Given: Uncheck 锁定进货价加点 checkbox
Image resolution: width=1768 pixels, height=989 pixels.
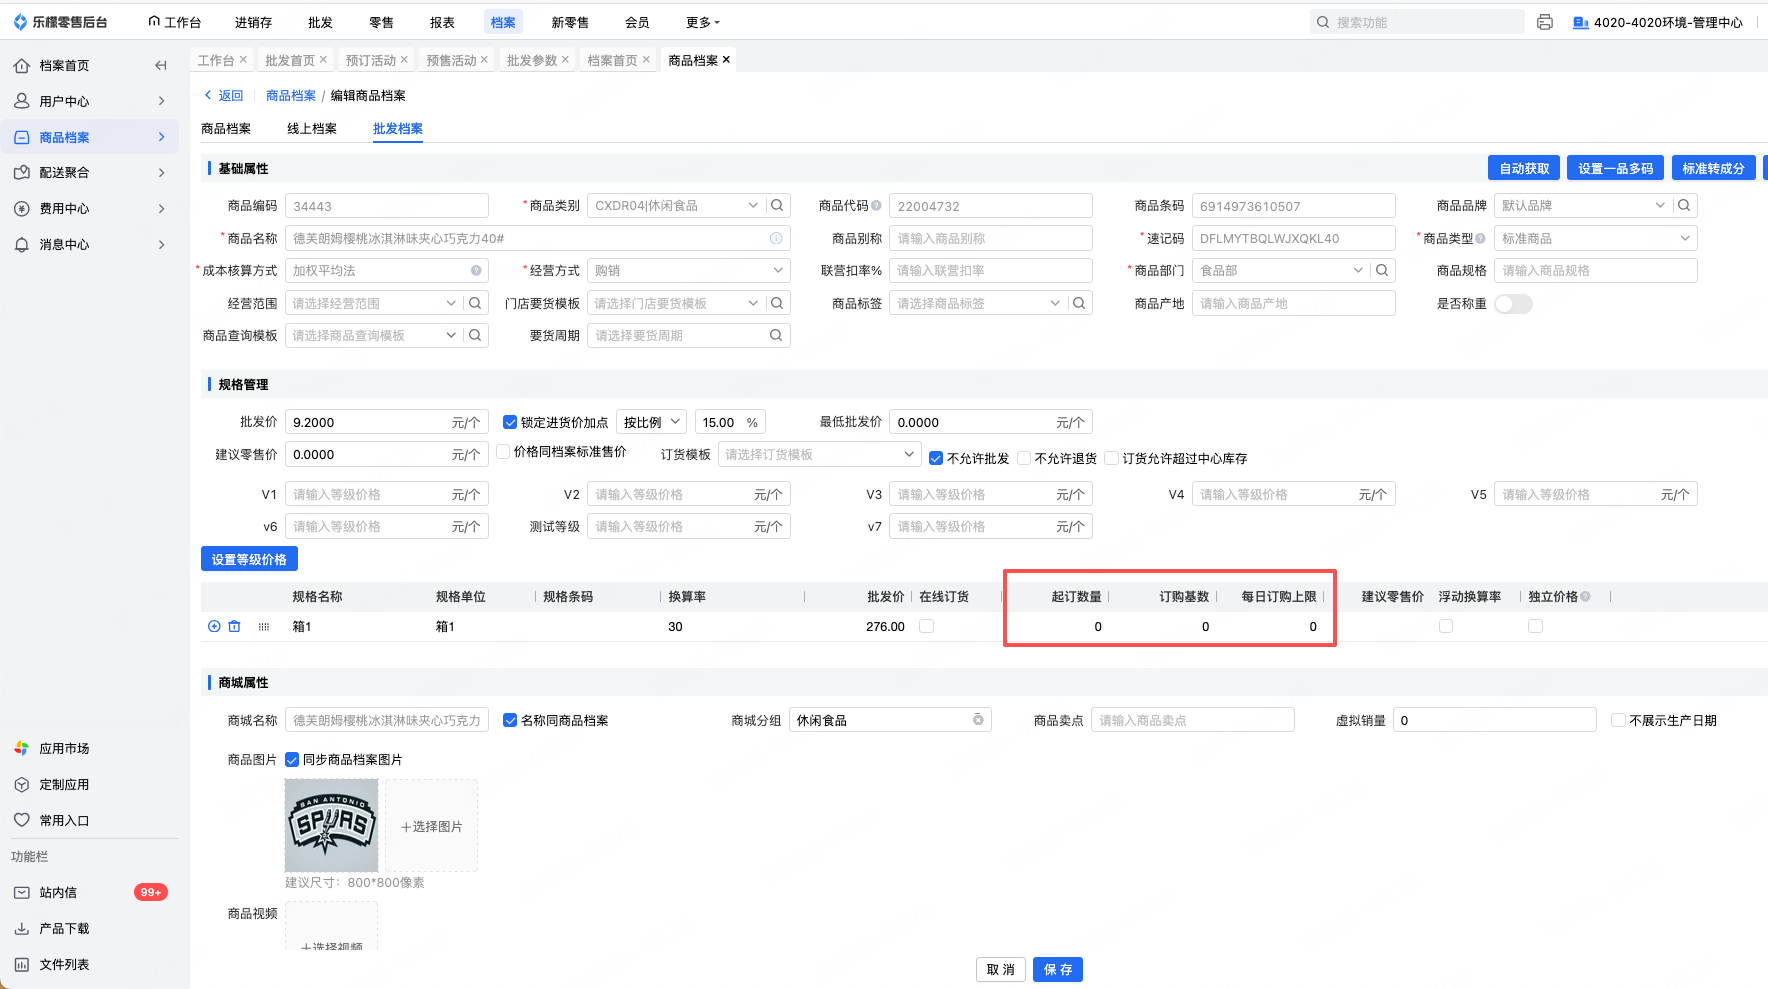Looking at the screenshot, I should click(x=510, y=422).
